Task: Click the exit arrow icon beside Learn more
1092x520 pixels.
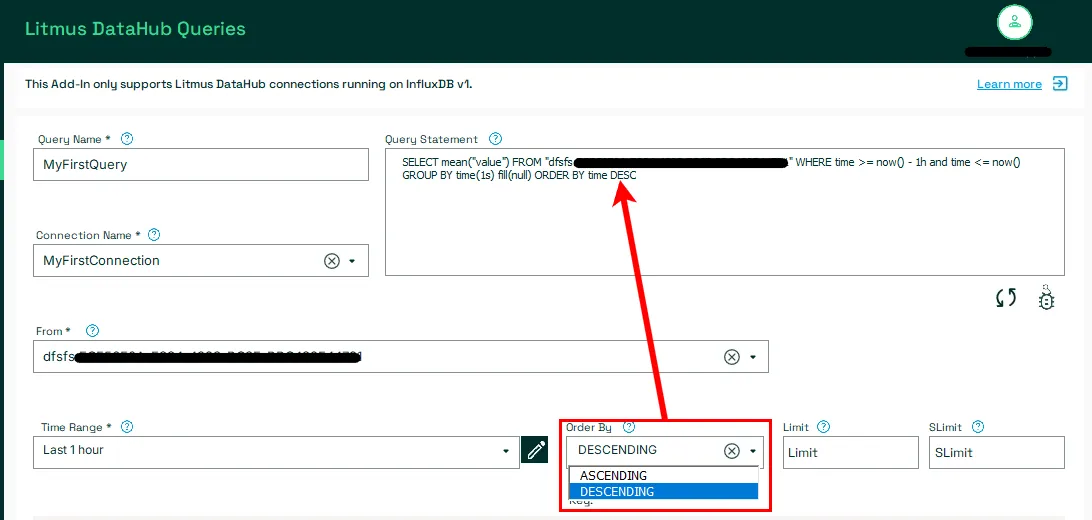Action: (x=1060, y=84)
